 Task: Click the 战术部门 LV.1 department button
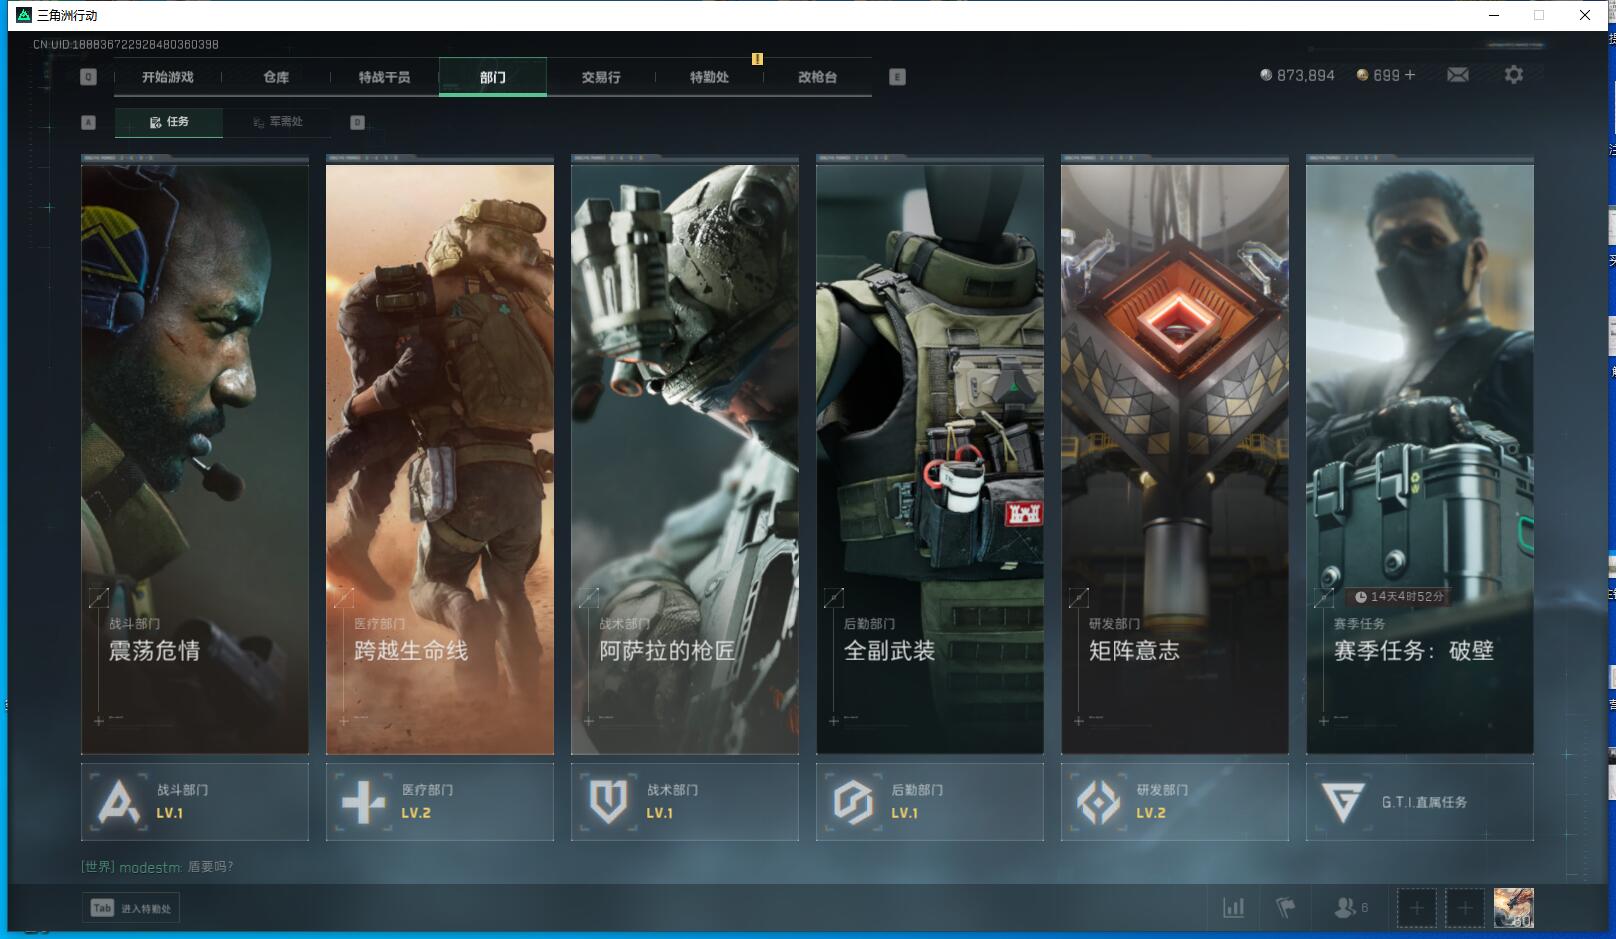click(x=685, y=802)
